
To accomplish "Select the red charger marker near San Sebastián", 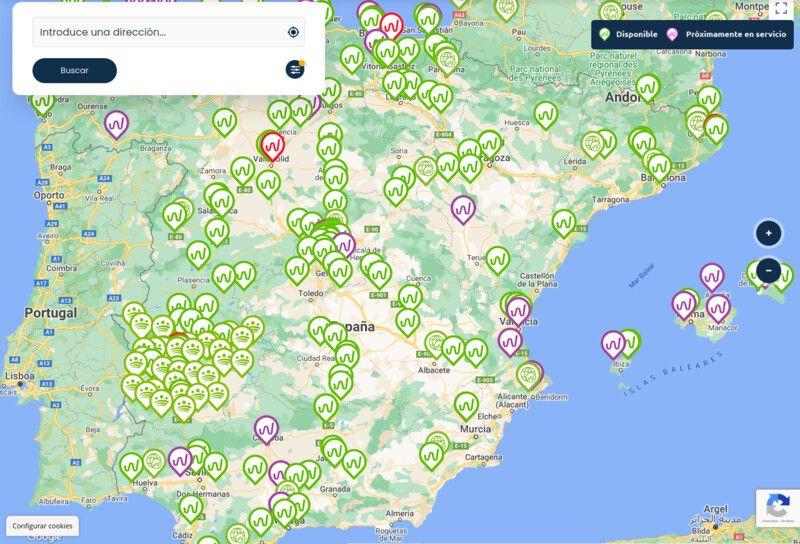I will (391, 26).
